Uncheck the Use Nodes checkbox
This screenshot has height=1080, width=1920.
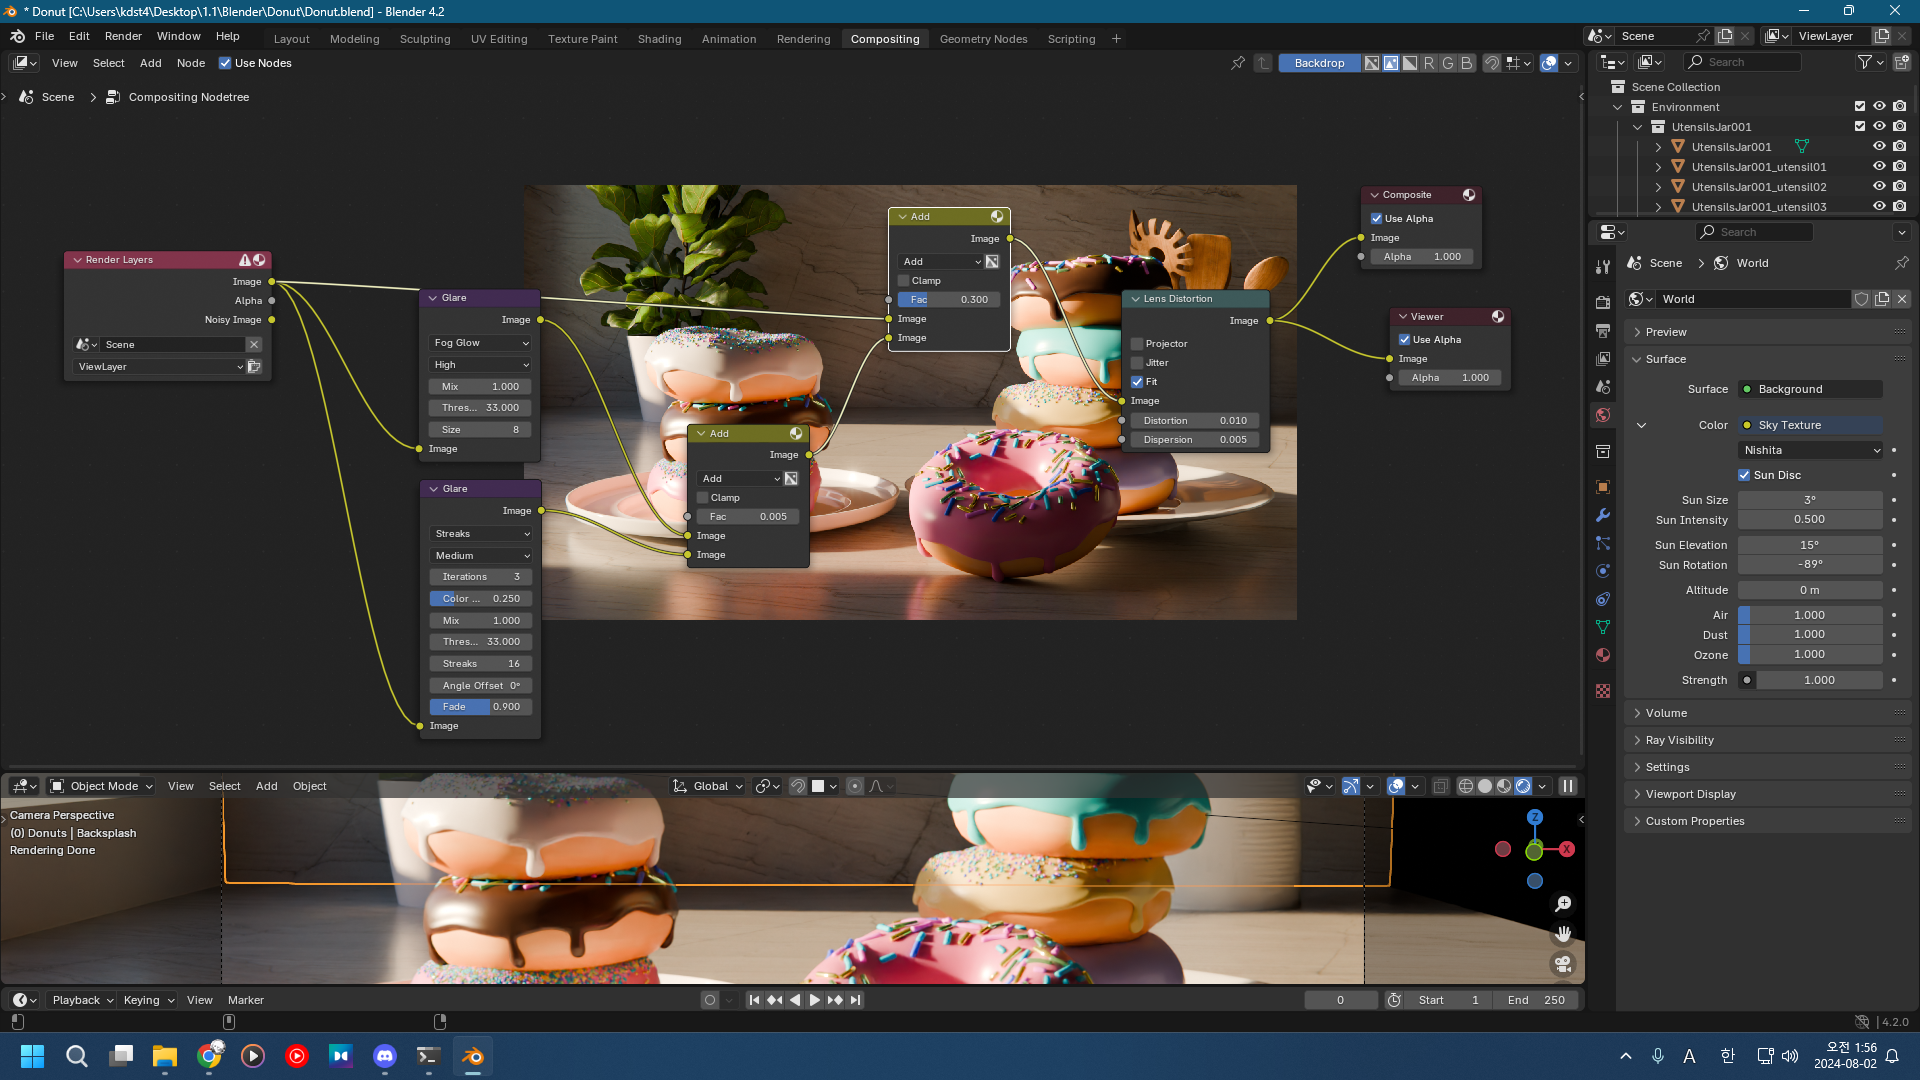(225, 63)
